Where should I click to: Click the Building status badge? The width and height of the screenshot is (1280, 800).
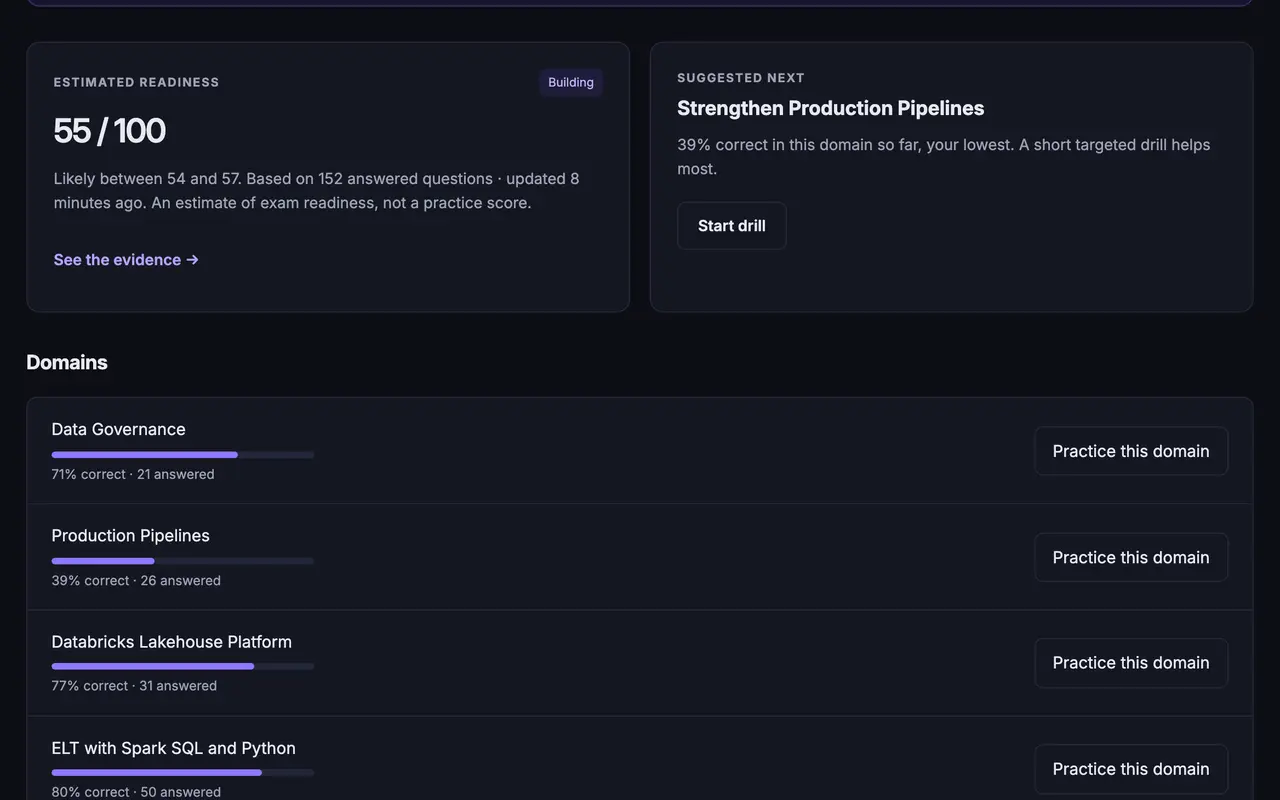(571, 82)
